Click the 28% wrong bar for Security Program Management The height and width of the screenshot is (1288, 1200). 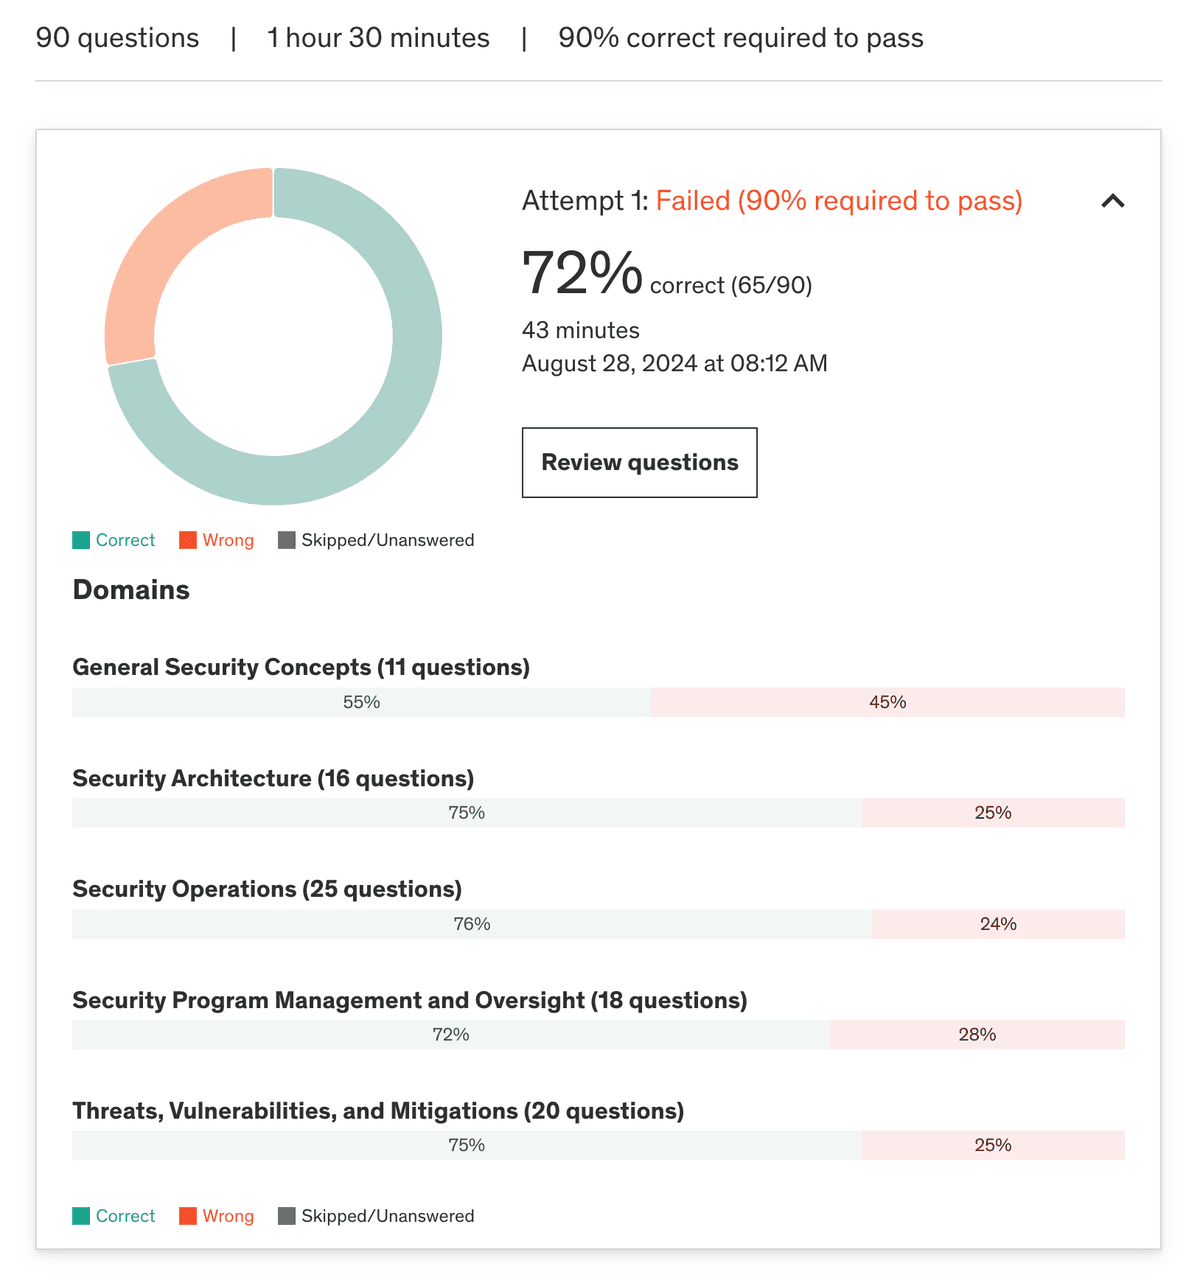tap(977, 1035)
